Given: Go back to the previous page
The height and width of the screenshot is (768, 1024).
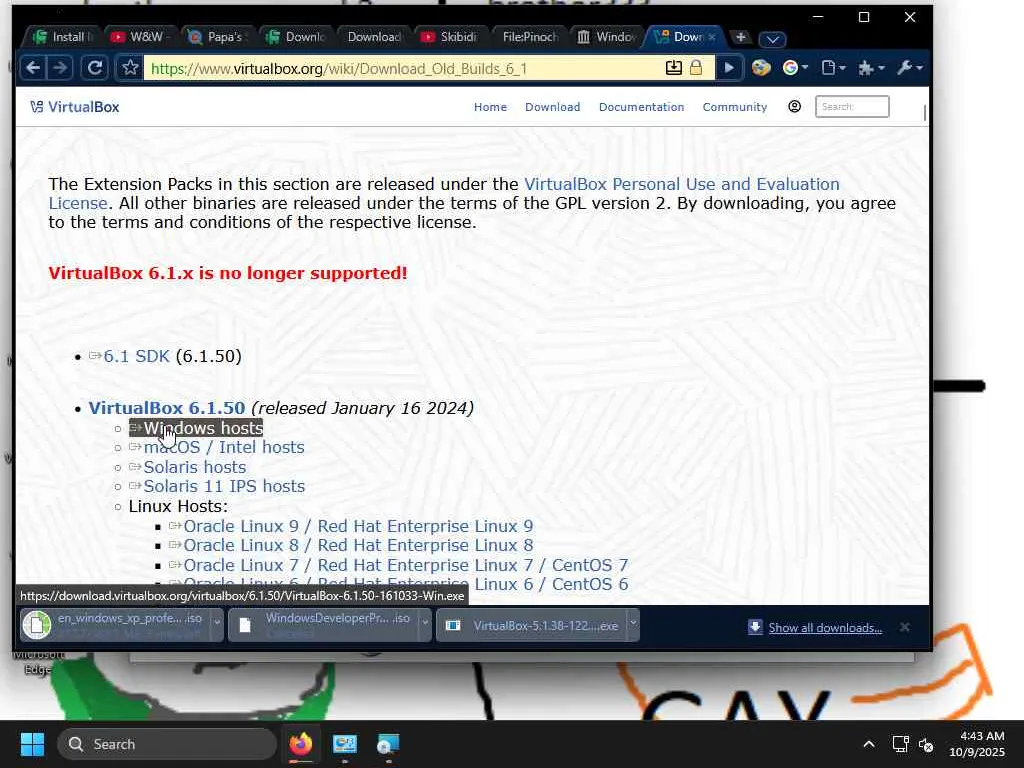Looking at the screenshot, I should pos(33,67).
